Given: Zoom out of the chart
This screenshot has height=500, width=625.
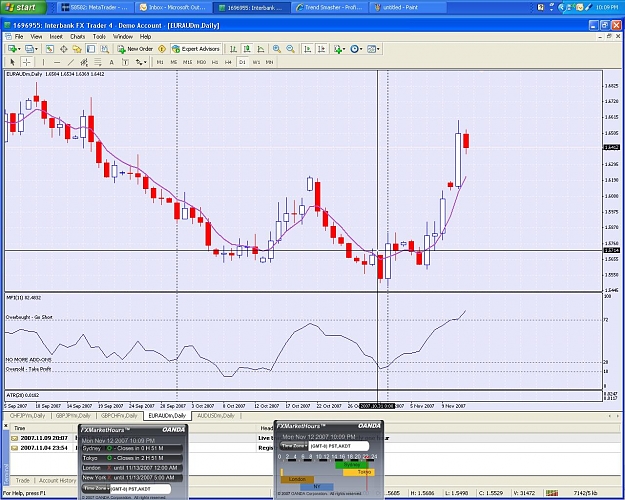Looking at the screenshot, I should point(290,49).
